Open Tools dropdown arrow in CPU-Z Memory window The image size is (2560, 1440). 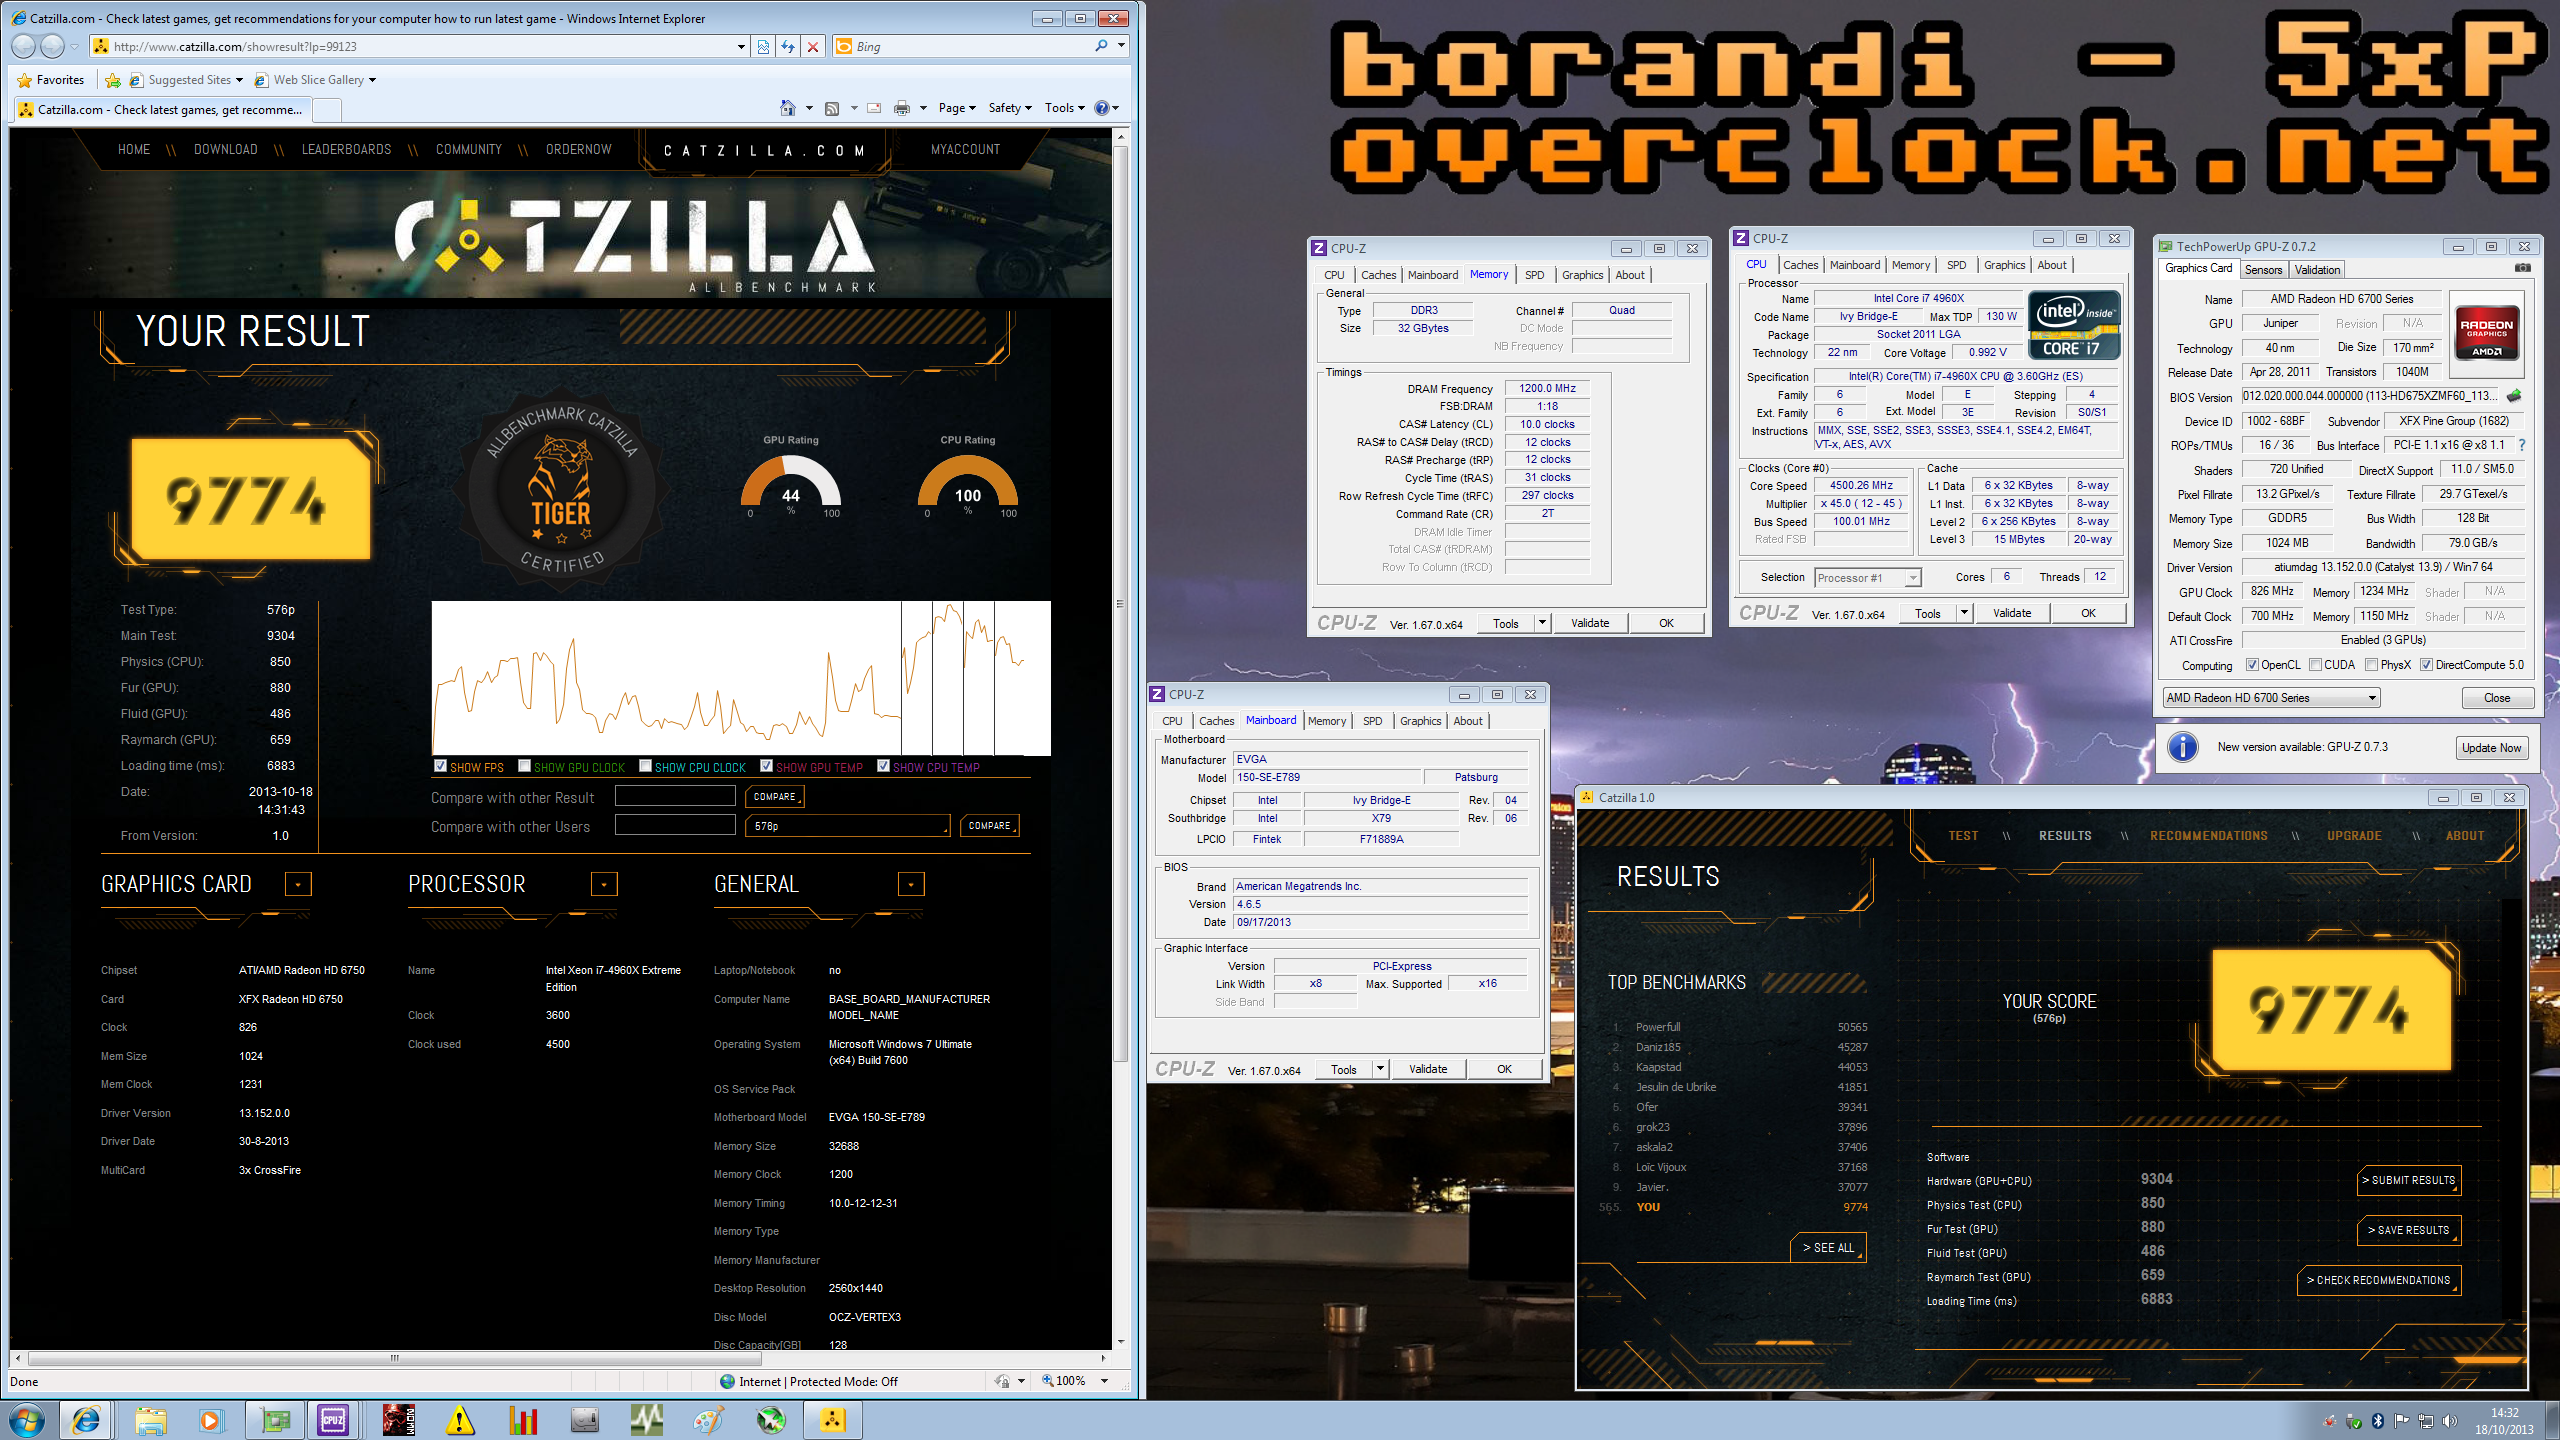click(x=1542, y=623)
